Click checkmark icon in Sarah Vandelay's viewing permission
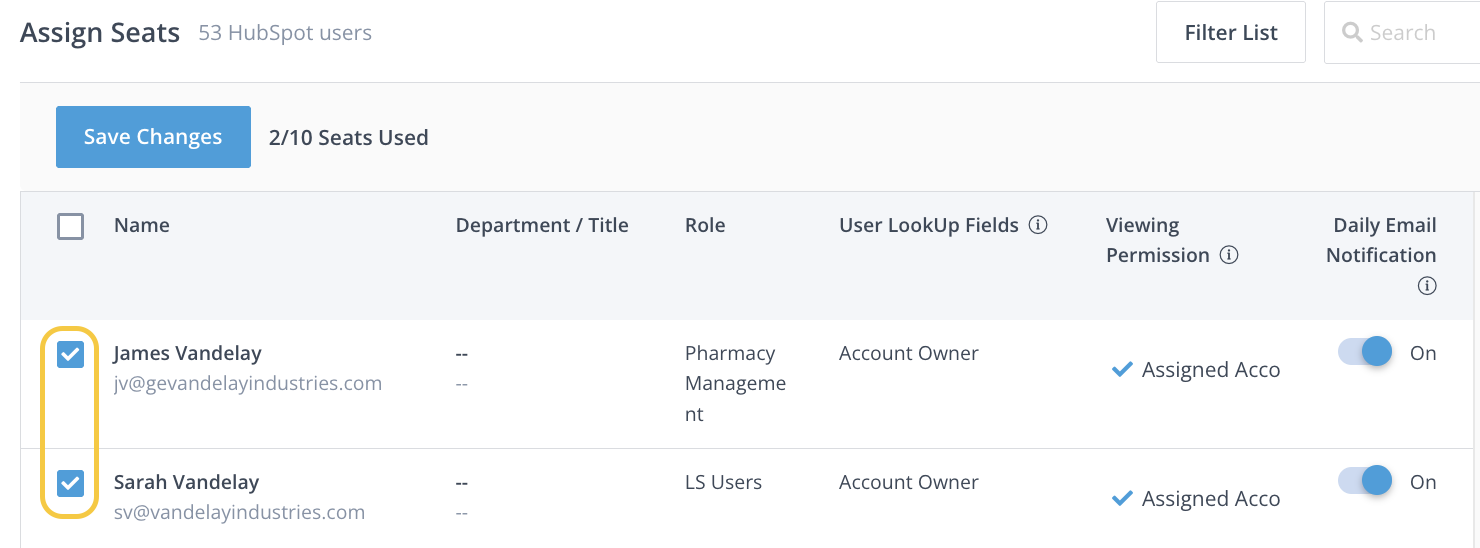Screen dimensions: 1480x548 click(x=1121, y=498)
